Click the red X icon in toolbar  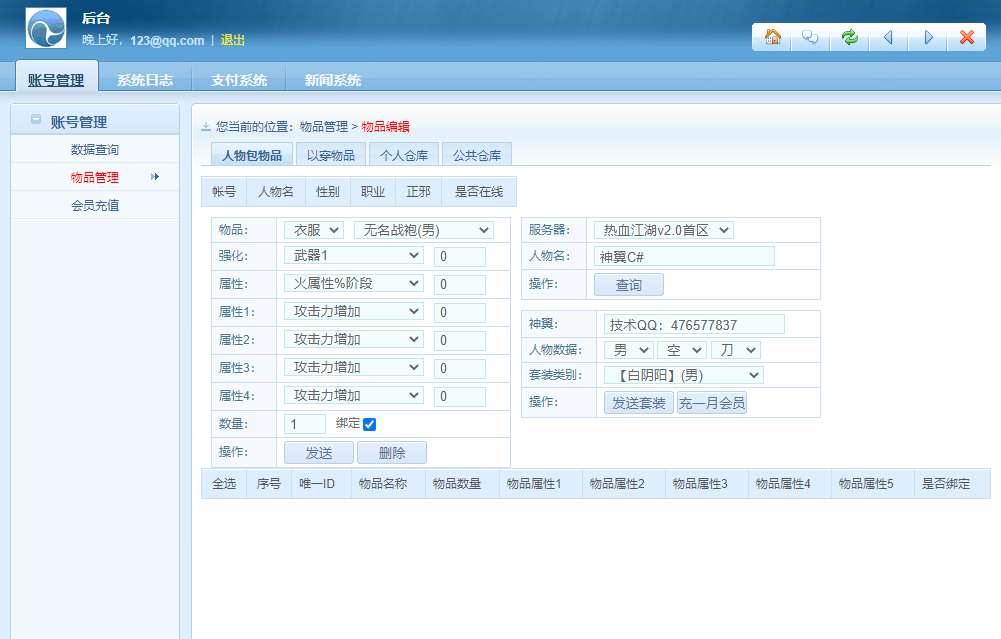pyautogui.click(x=966, y=37)
